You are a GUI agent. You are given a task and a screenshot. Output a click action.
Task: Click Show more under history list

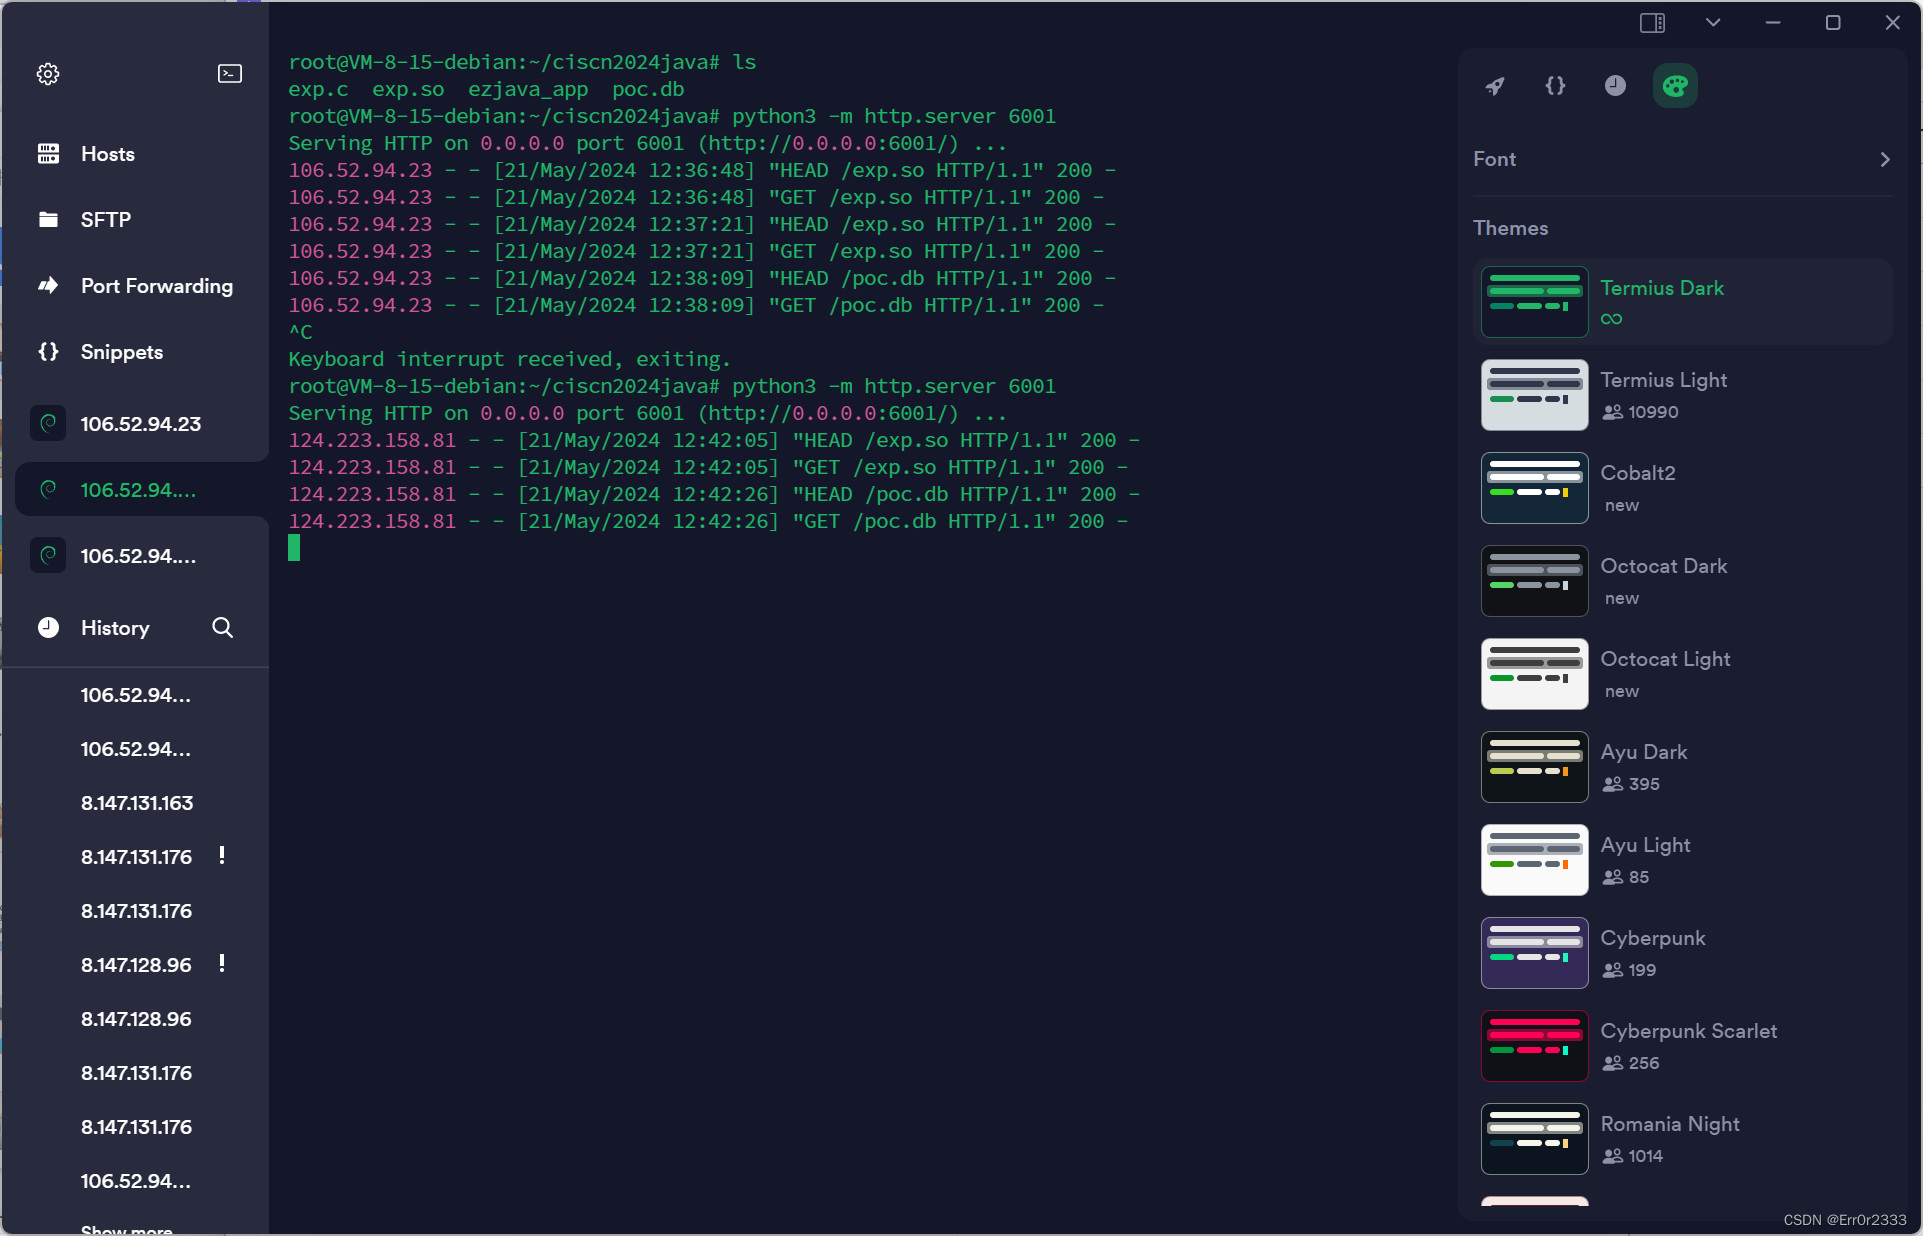click(127, 1229)
